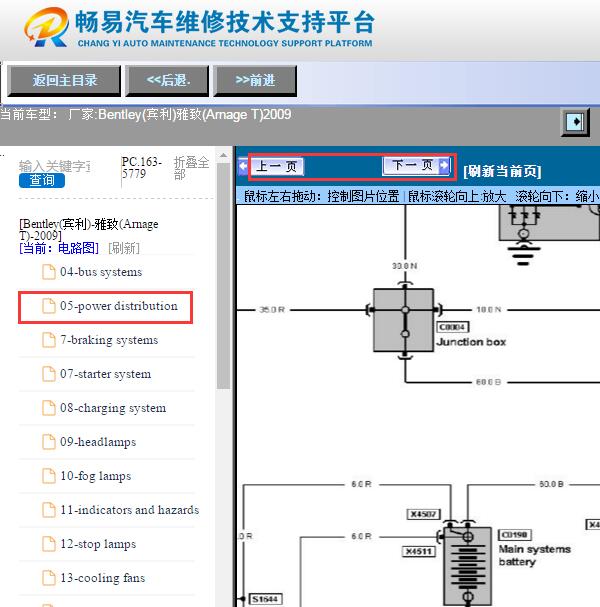Click the document icon beside 7-braking systems

49,340
